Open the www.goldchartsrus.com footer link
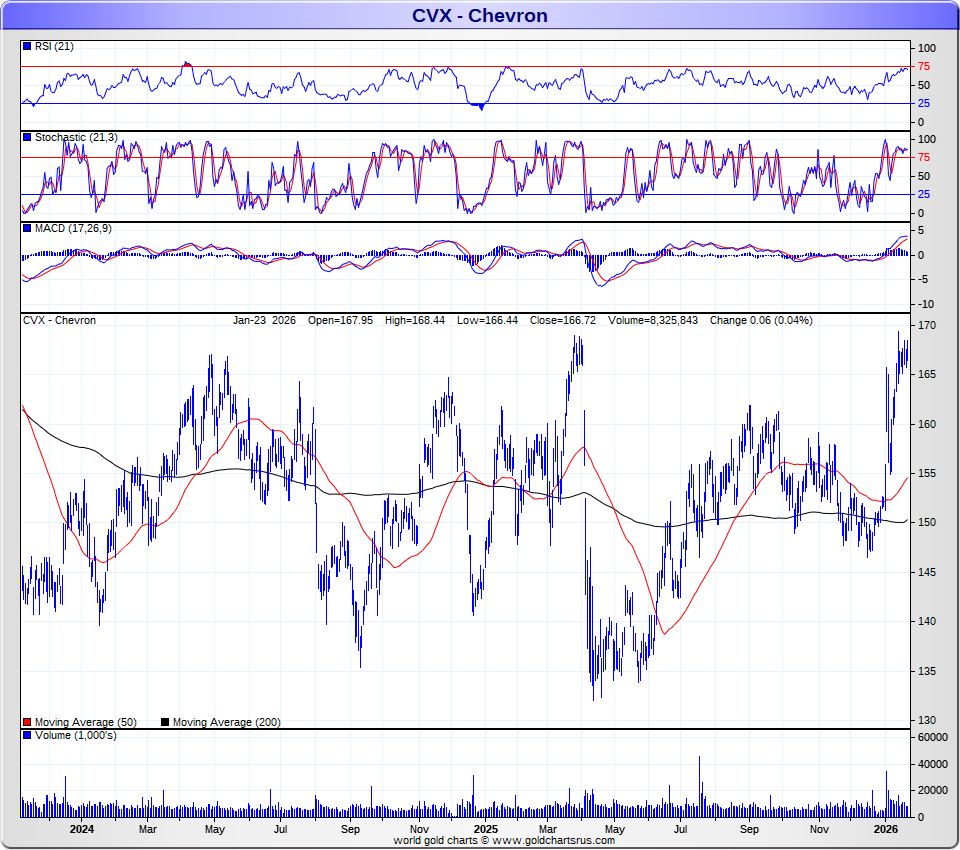This screenshot has width=960, height=850. (553, 840)
